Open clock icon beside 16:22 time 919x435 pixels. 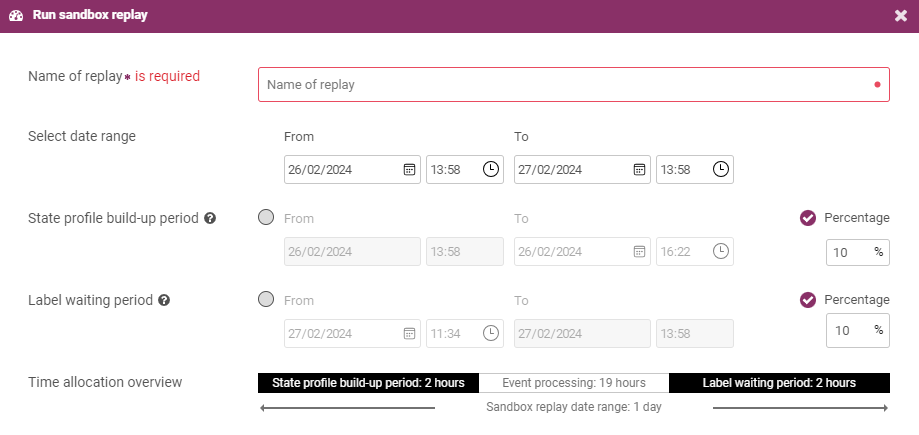point(720,252)
